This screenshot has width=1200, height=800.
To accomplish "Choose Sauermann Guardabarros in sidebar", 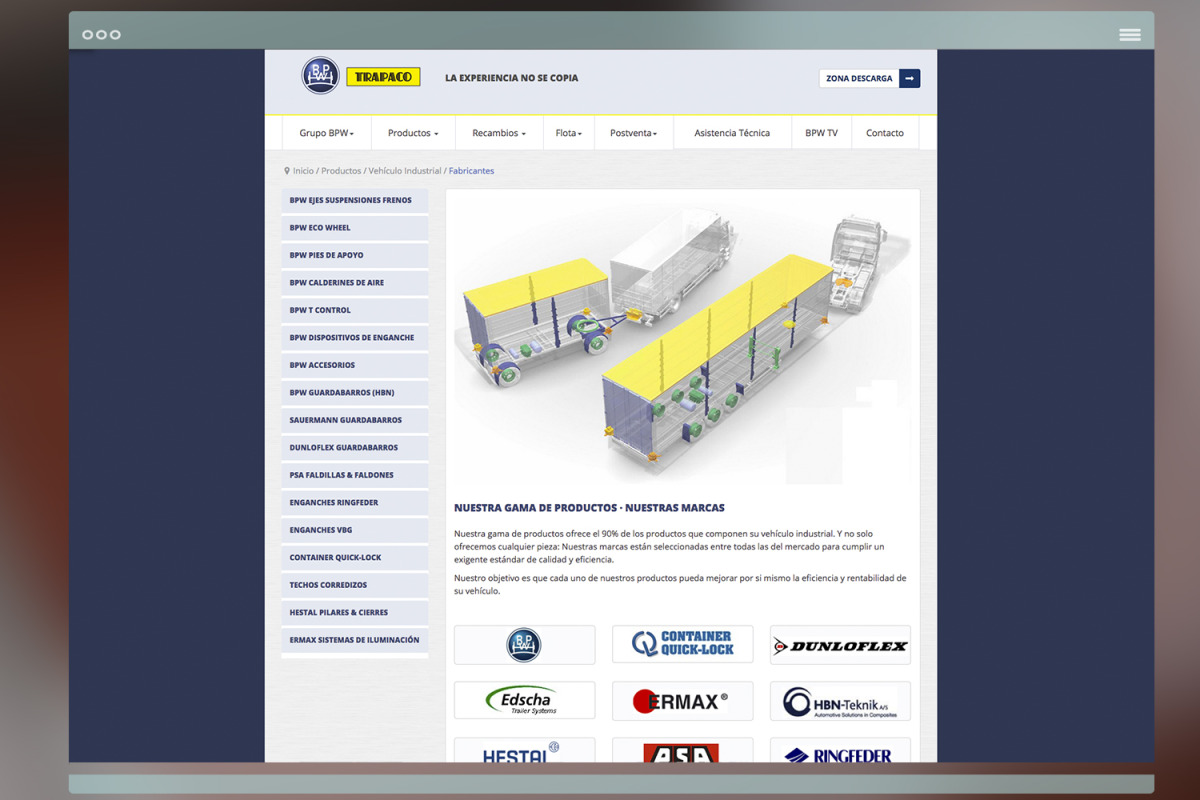I will pos(355,420).
